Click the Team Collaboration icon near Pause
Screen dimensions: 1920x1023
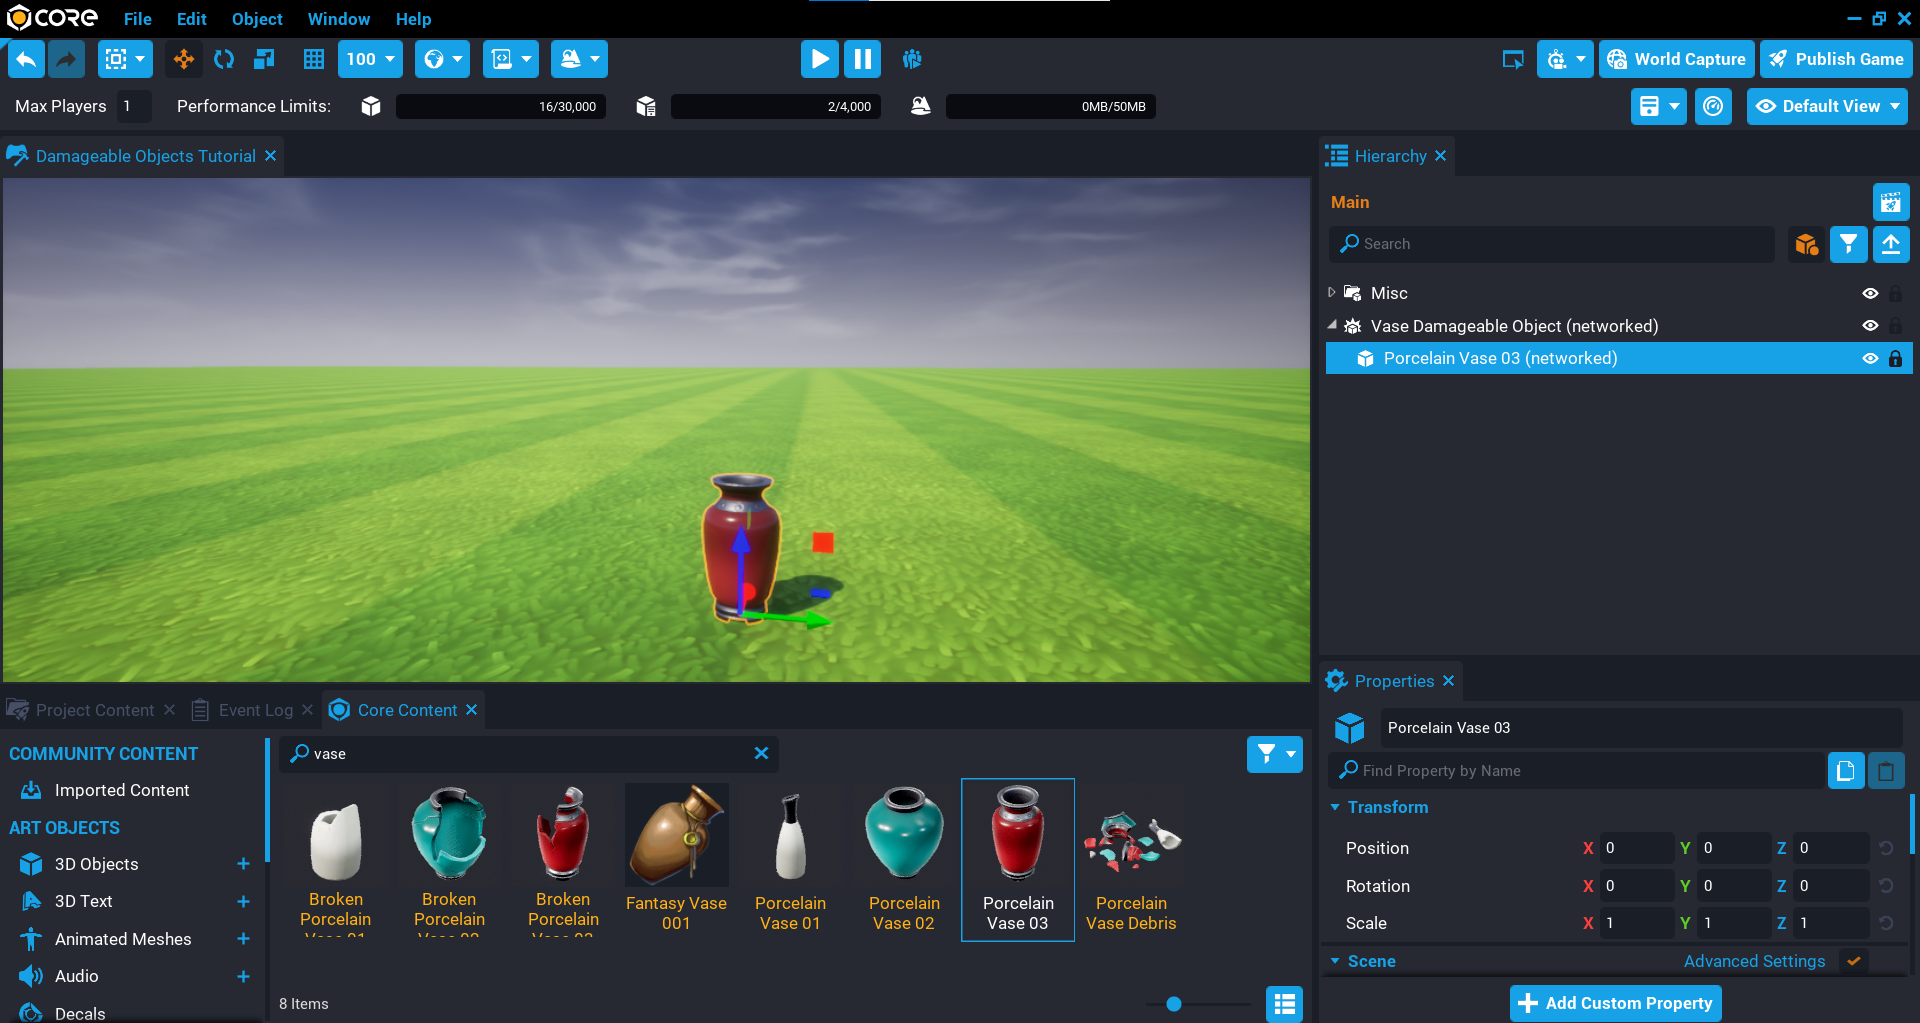[x=912, y=59]
